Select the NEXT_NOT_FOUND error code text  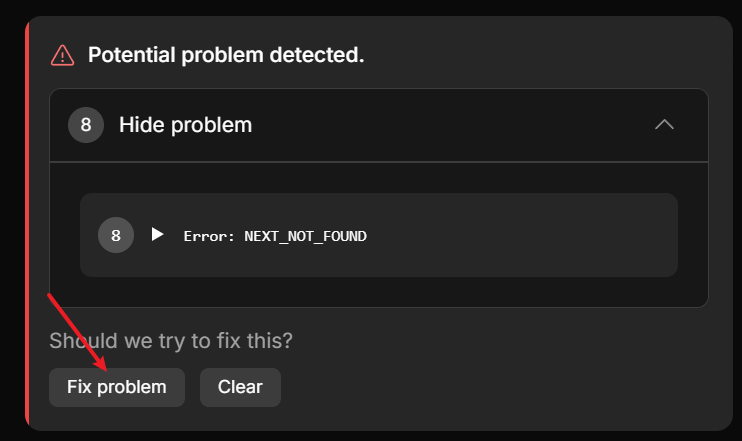click(305, 236)
